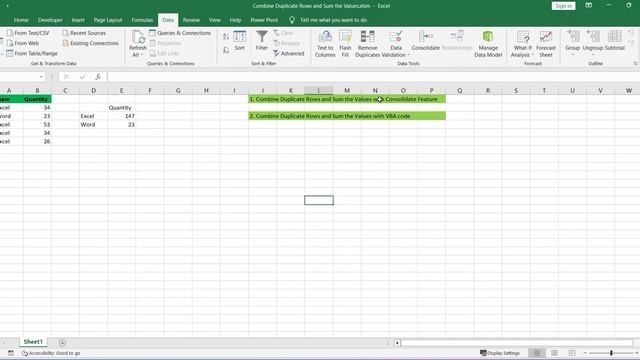
Task: Click the Sign in button
Action: tap(563, 6)
